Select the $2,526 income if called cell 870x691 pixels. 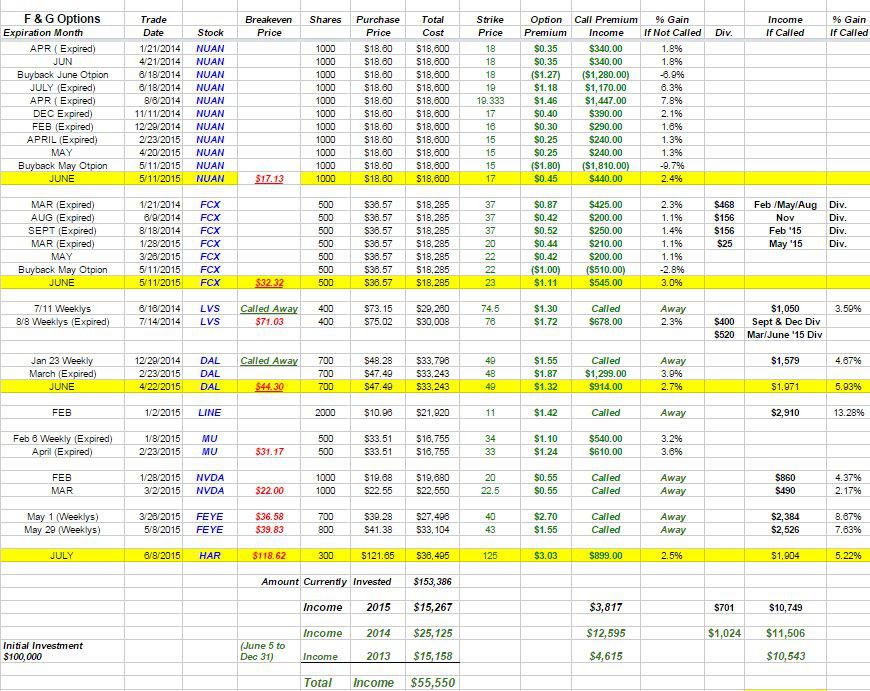point(785,530)
